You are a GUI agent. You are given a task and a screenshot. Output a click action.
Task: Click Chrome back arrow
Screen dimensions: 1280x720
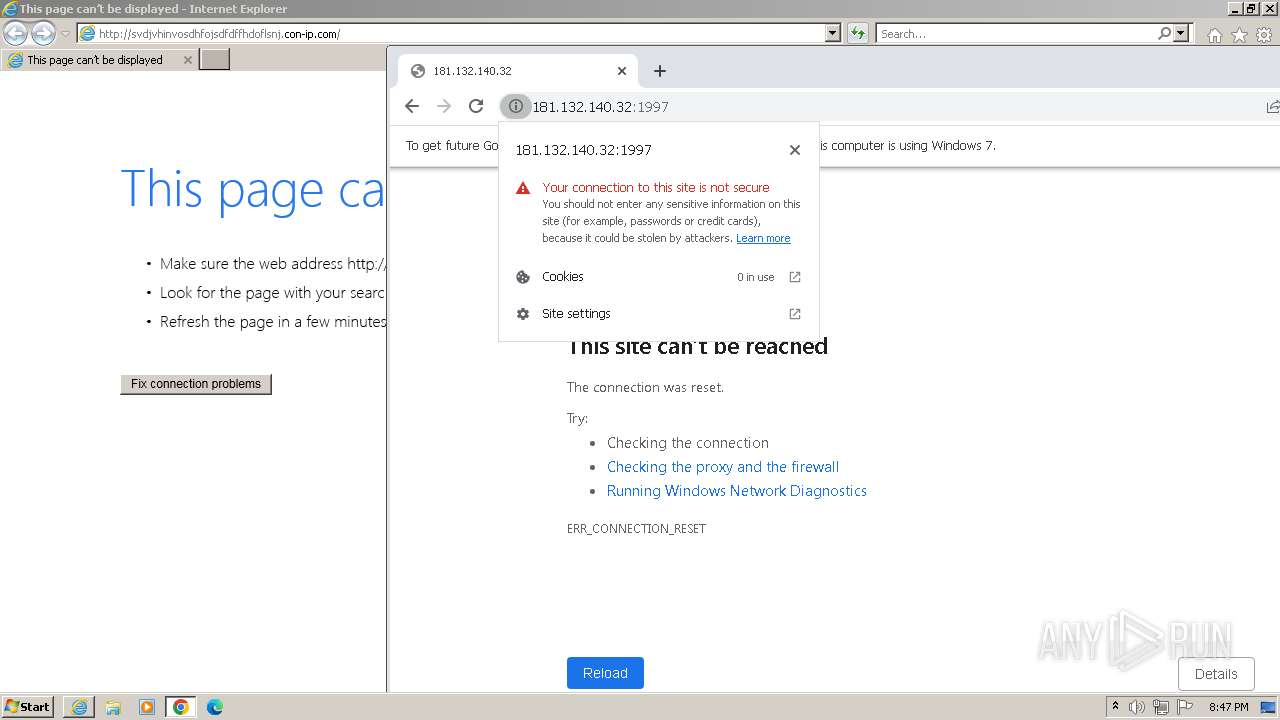pyautogui.click(x=412, y=106)
